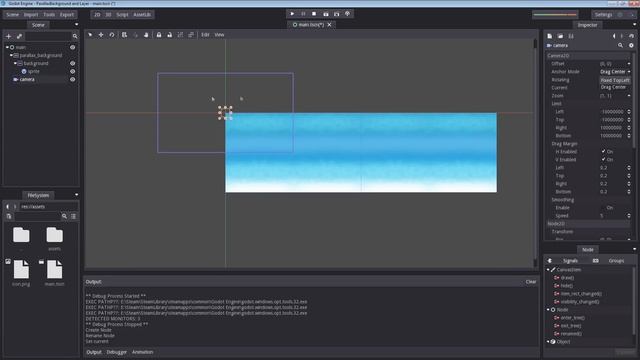
Task: Switch the FileSystem view to list mode
Action: point(73,216)
